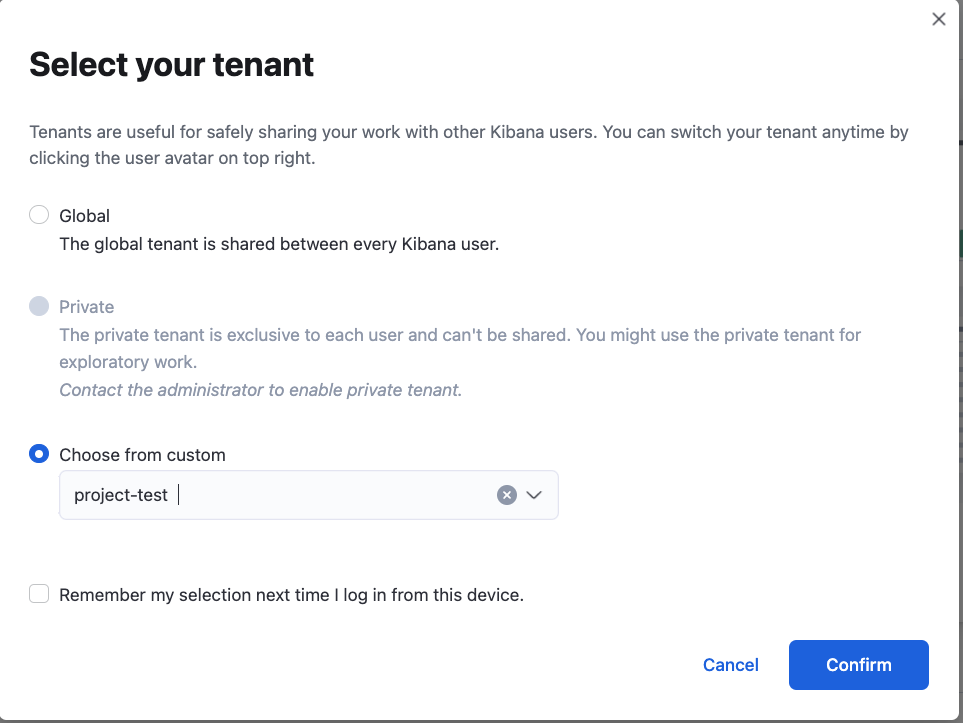This screenshot has width=963, height=723.
Task: Select the Private tenant radio button
Action: 39,306
